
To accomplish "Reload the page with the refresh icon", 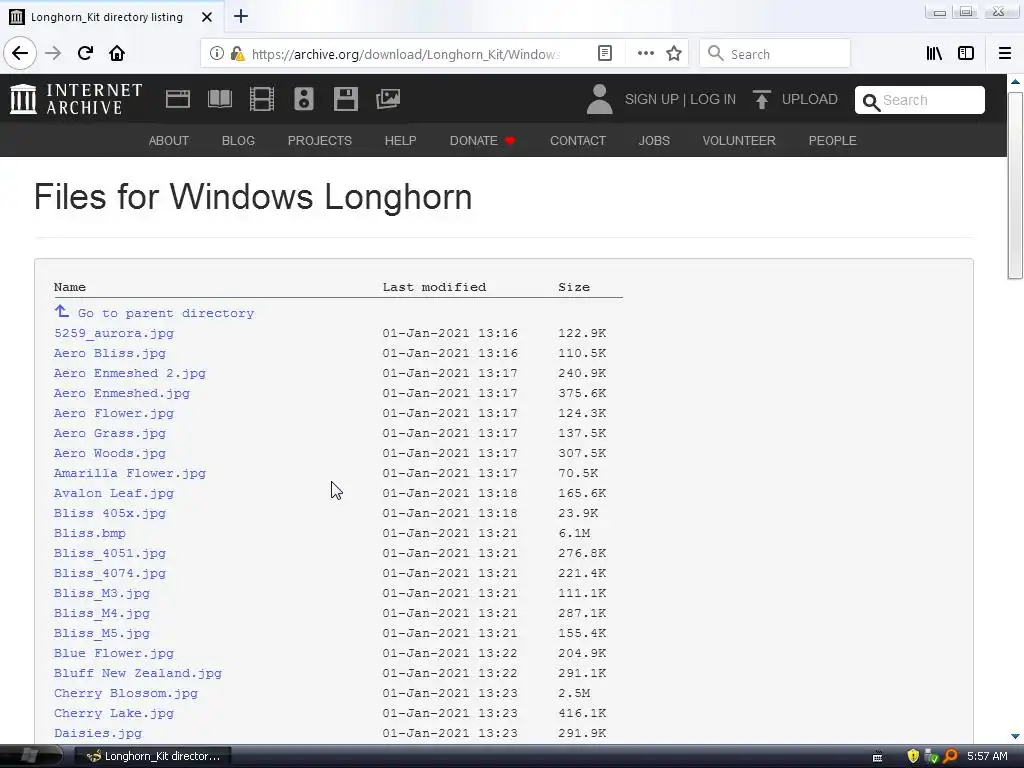I will tap(85, 54).
